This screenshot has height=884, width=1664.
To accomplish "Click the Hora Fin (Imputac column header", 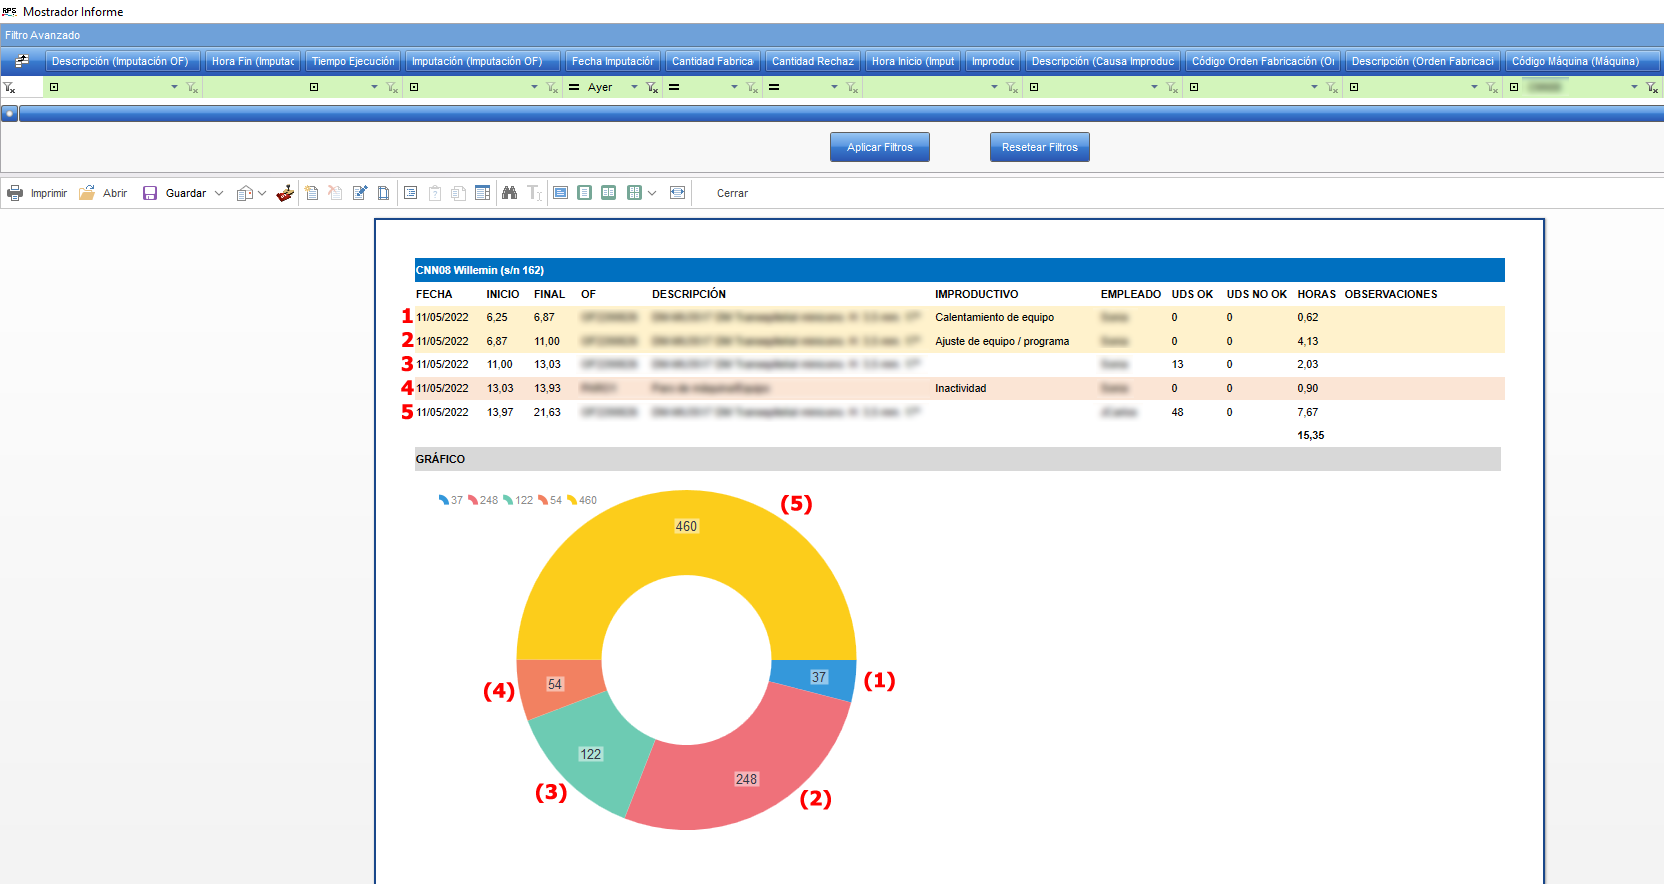I will pyautogui.click(x=253, y=61).
